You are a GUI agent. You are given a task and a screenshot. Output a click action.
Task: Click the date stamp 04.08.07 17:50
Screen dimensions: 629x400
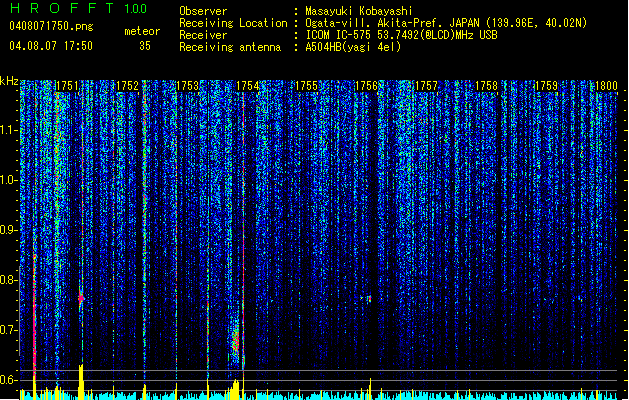coord(51,46)
